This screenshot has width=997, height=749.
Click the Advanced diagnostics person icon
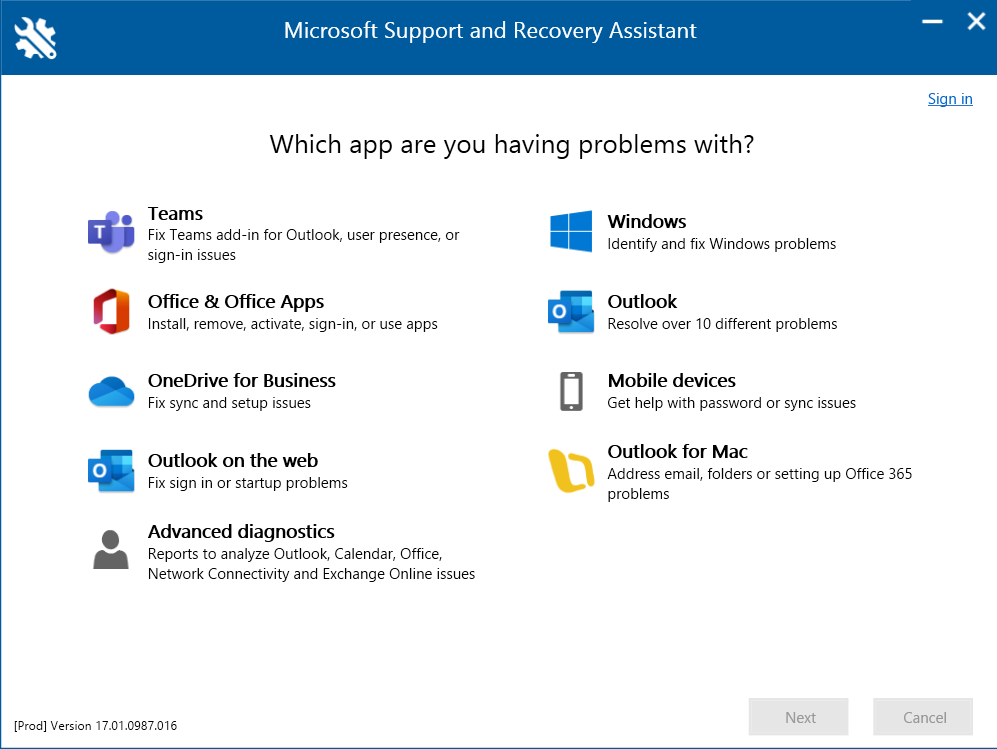tap(111, 551)
